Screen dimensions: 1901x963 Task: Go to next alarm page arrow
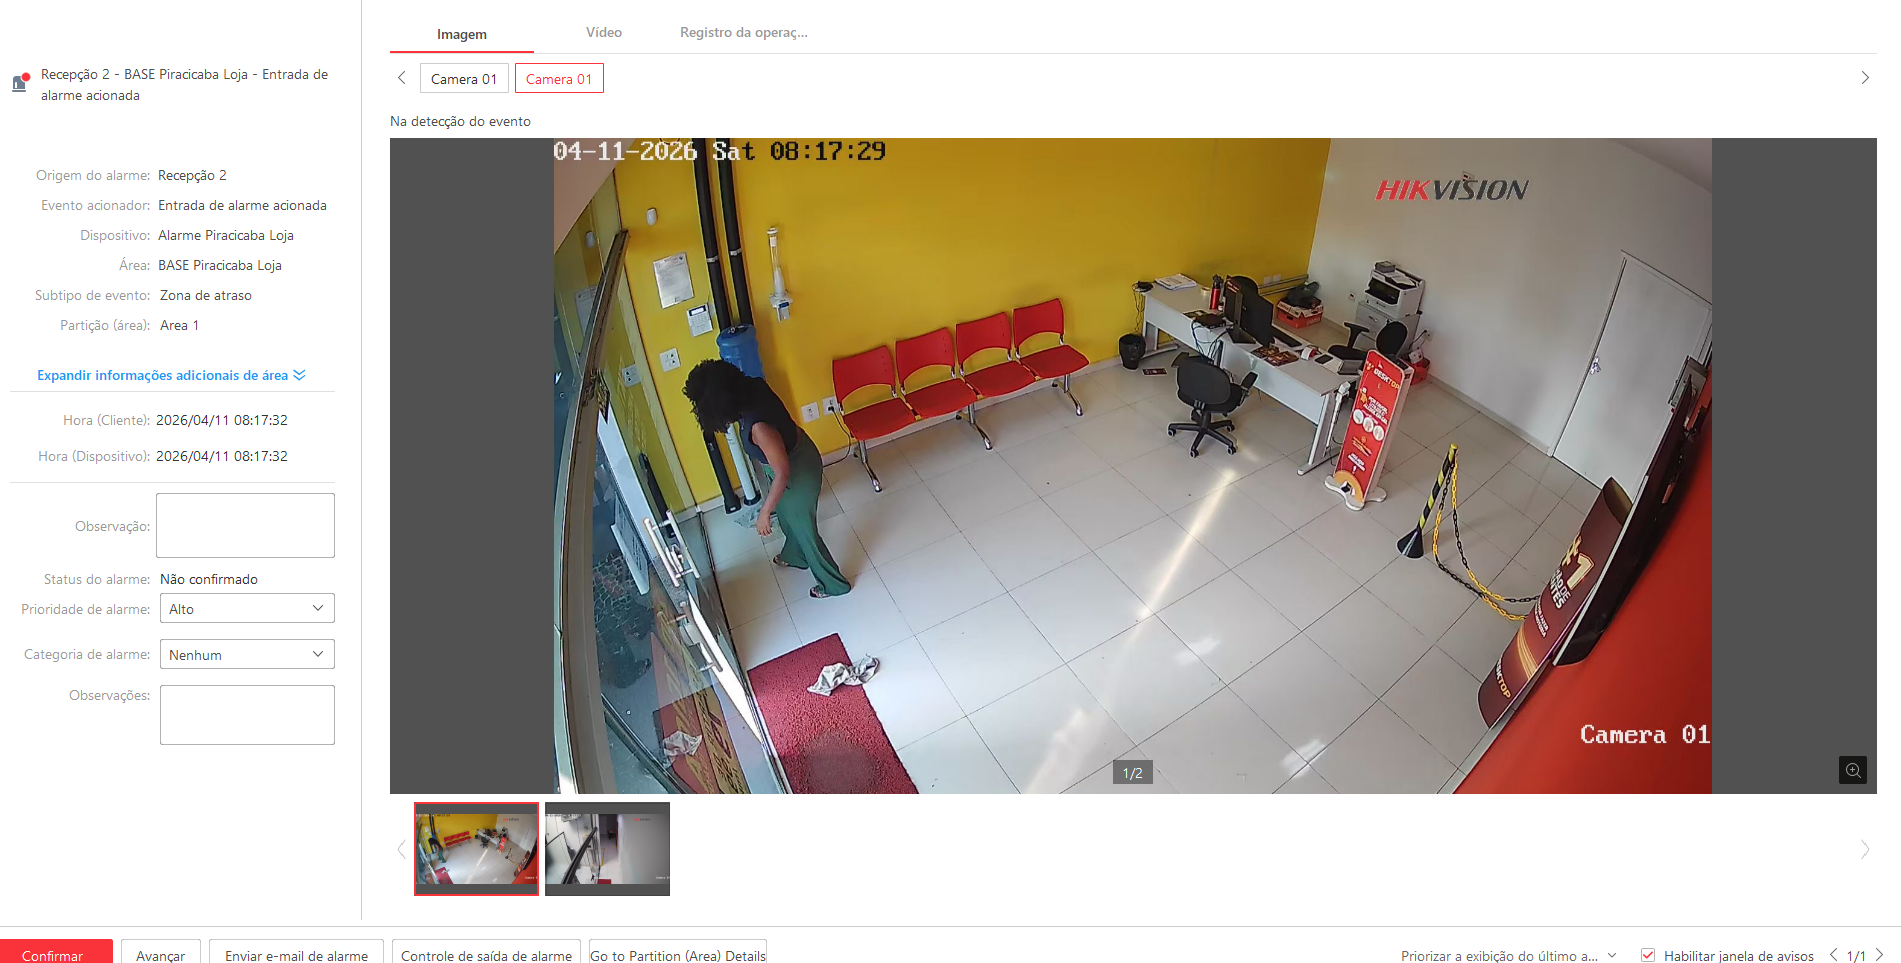click(x=1879, y=955)
